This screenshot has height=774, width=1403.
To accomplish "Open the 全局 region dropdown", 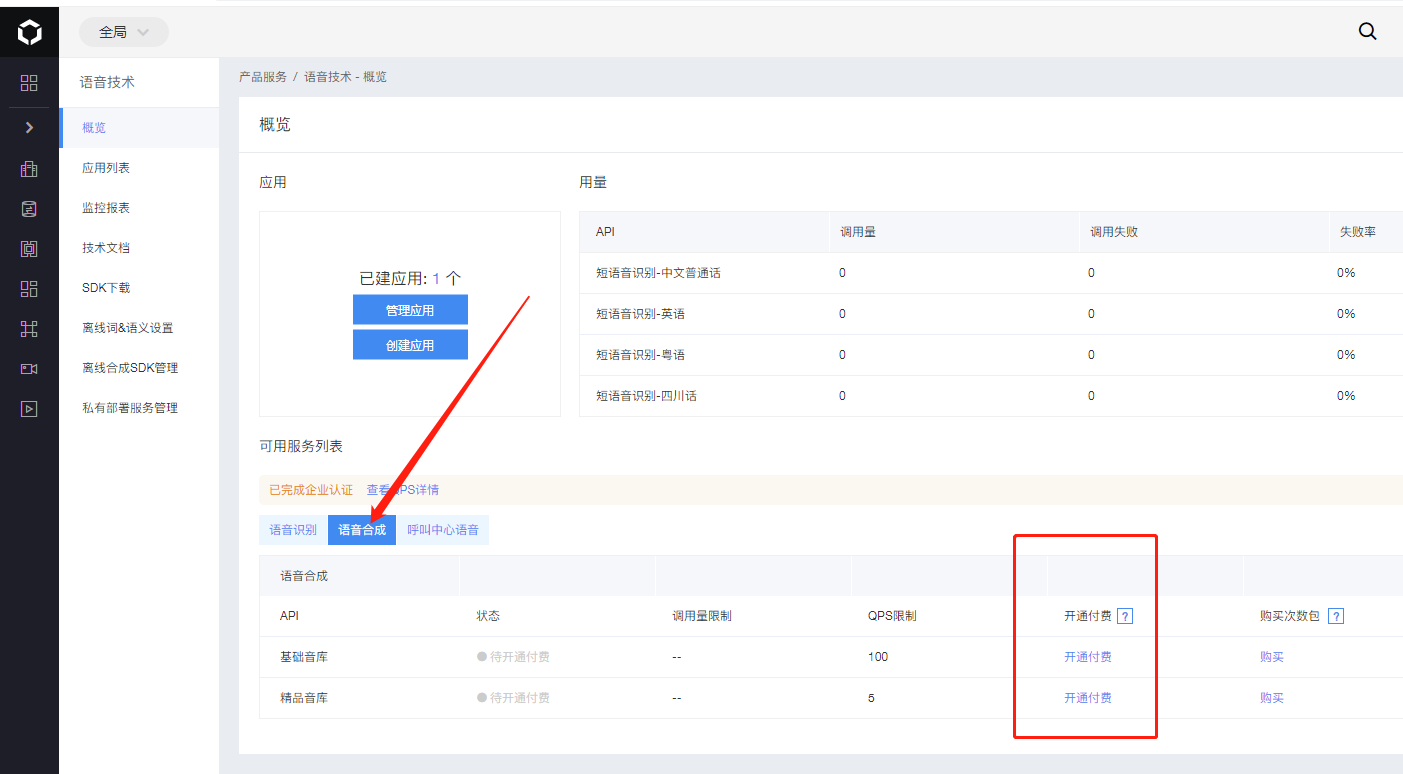I will [124, 32].
